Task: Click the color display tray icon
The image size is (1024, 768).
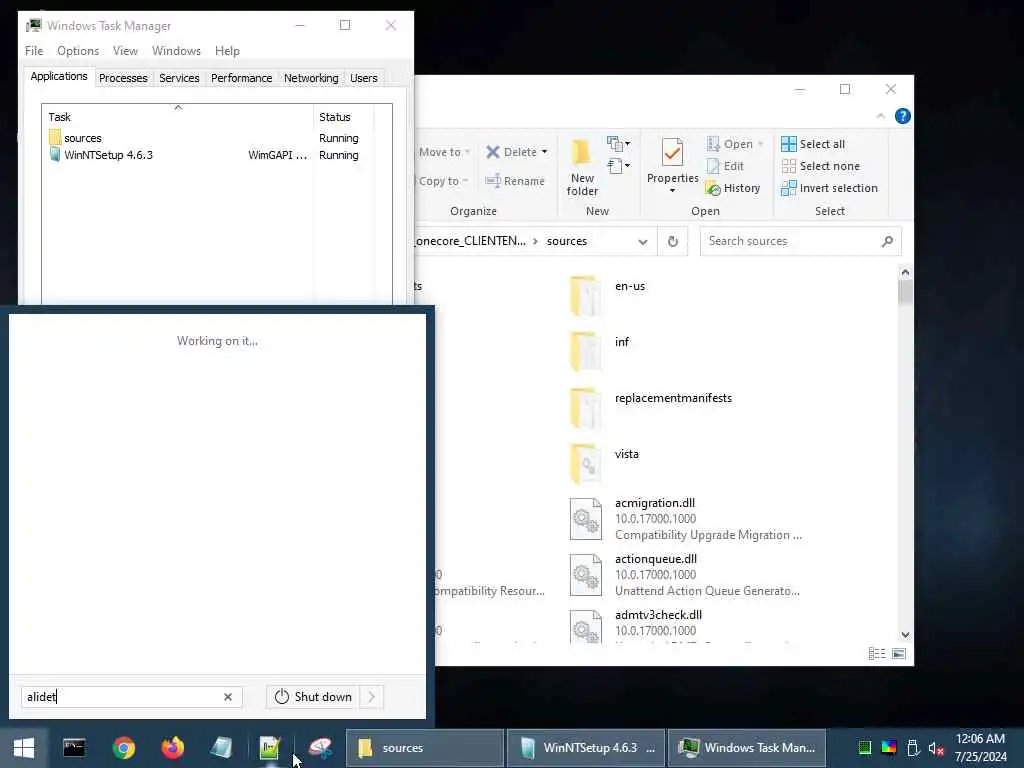Action: click(889, 748)
